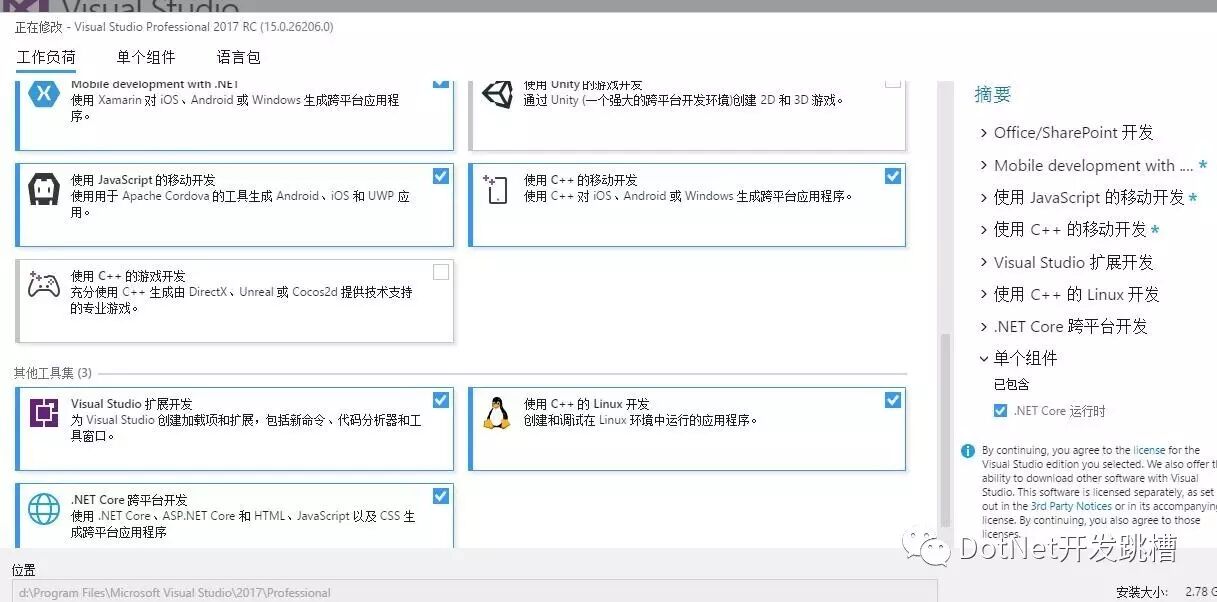Expand Visual Studio 扩展开发 summary item
Viewport: 1217px width, 602px height.
point(983,263)
